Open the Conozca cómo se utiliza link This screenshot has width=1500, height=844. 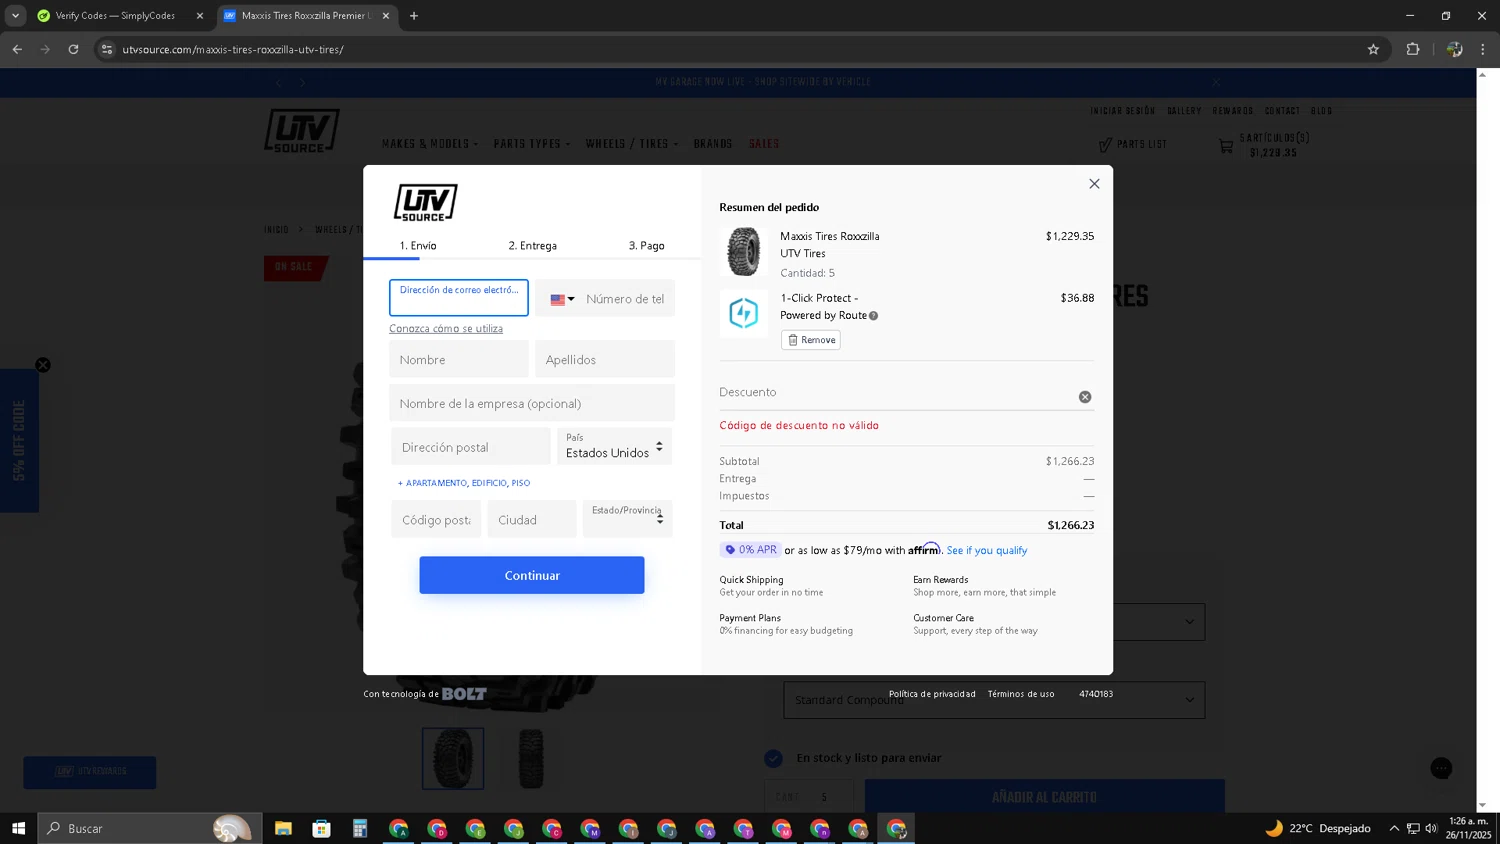[x=446, y=329]
